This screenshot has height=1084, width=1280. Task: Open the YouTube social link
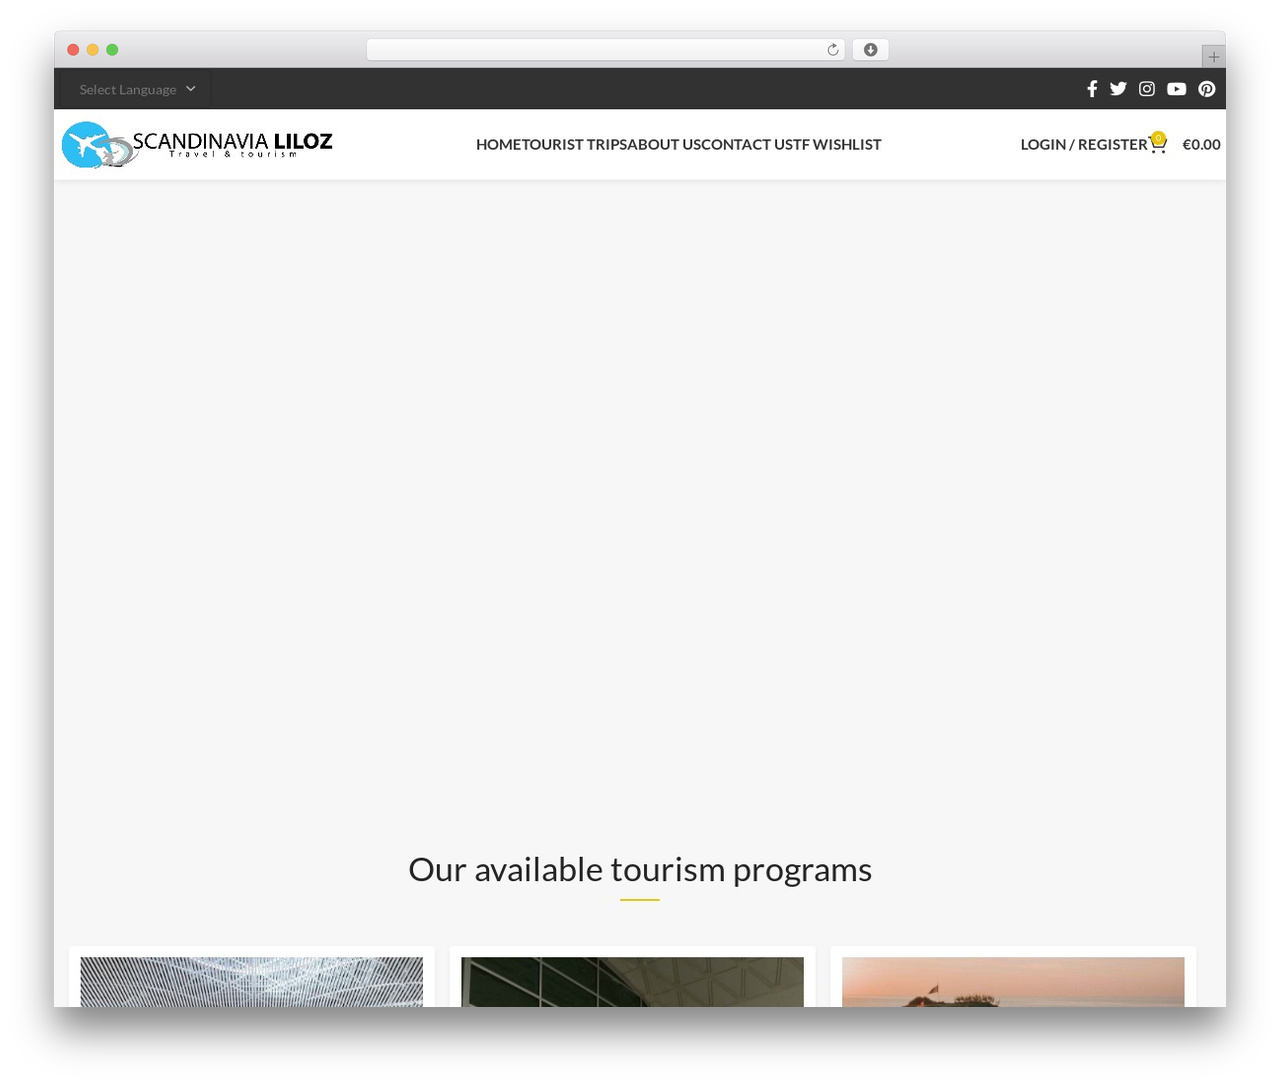(1177, 89)
